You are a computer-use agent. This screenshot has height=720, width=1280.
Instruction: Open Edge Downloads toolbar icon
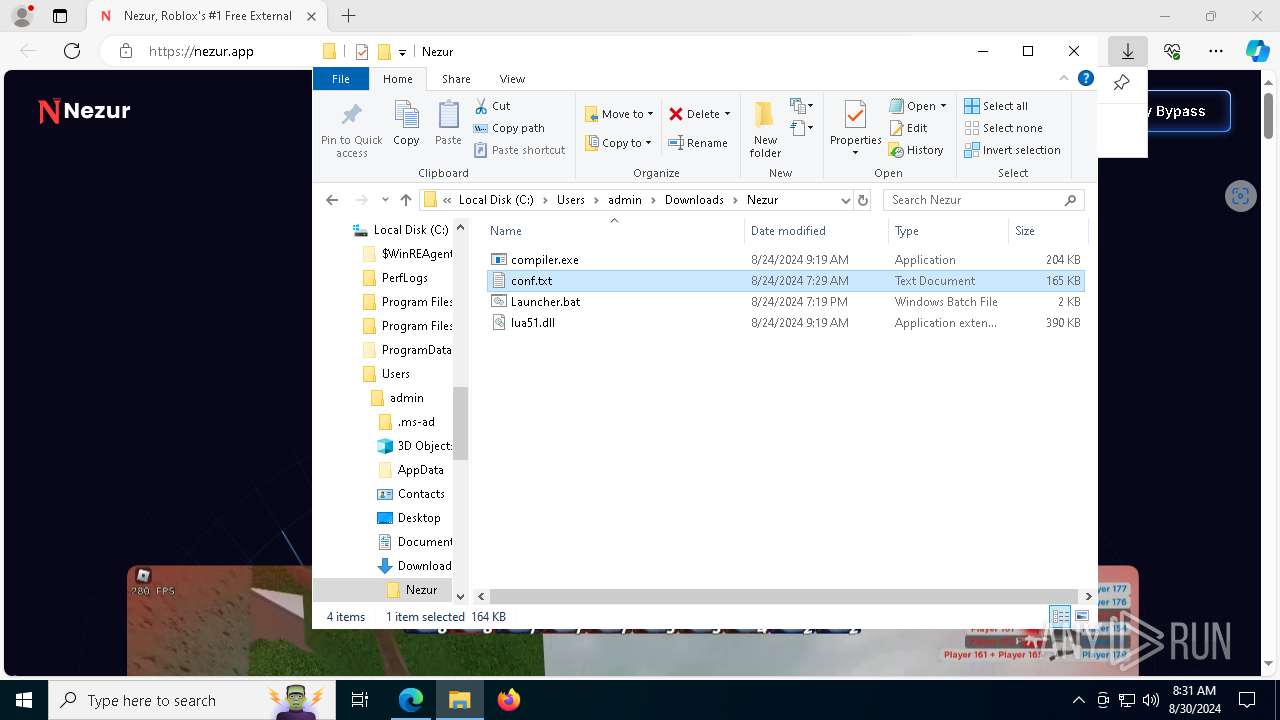point(1128,51)
